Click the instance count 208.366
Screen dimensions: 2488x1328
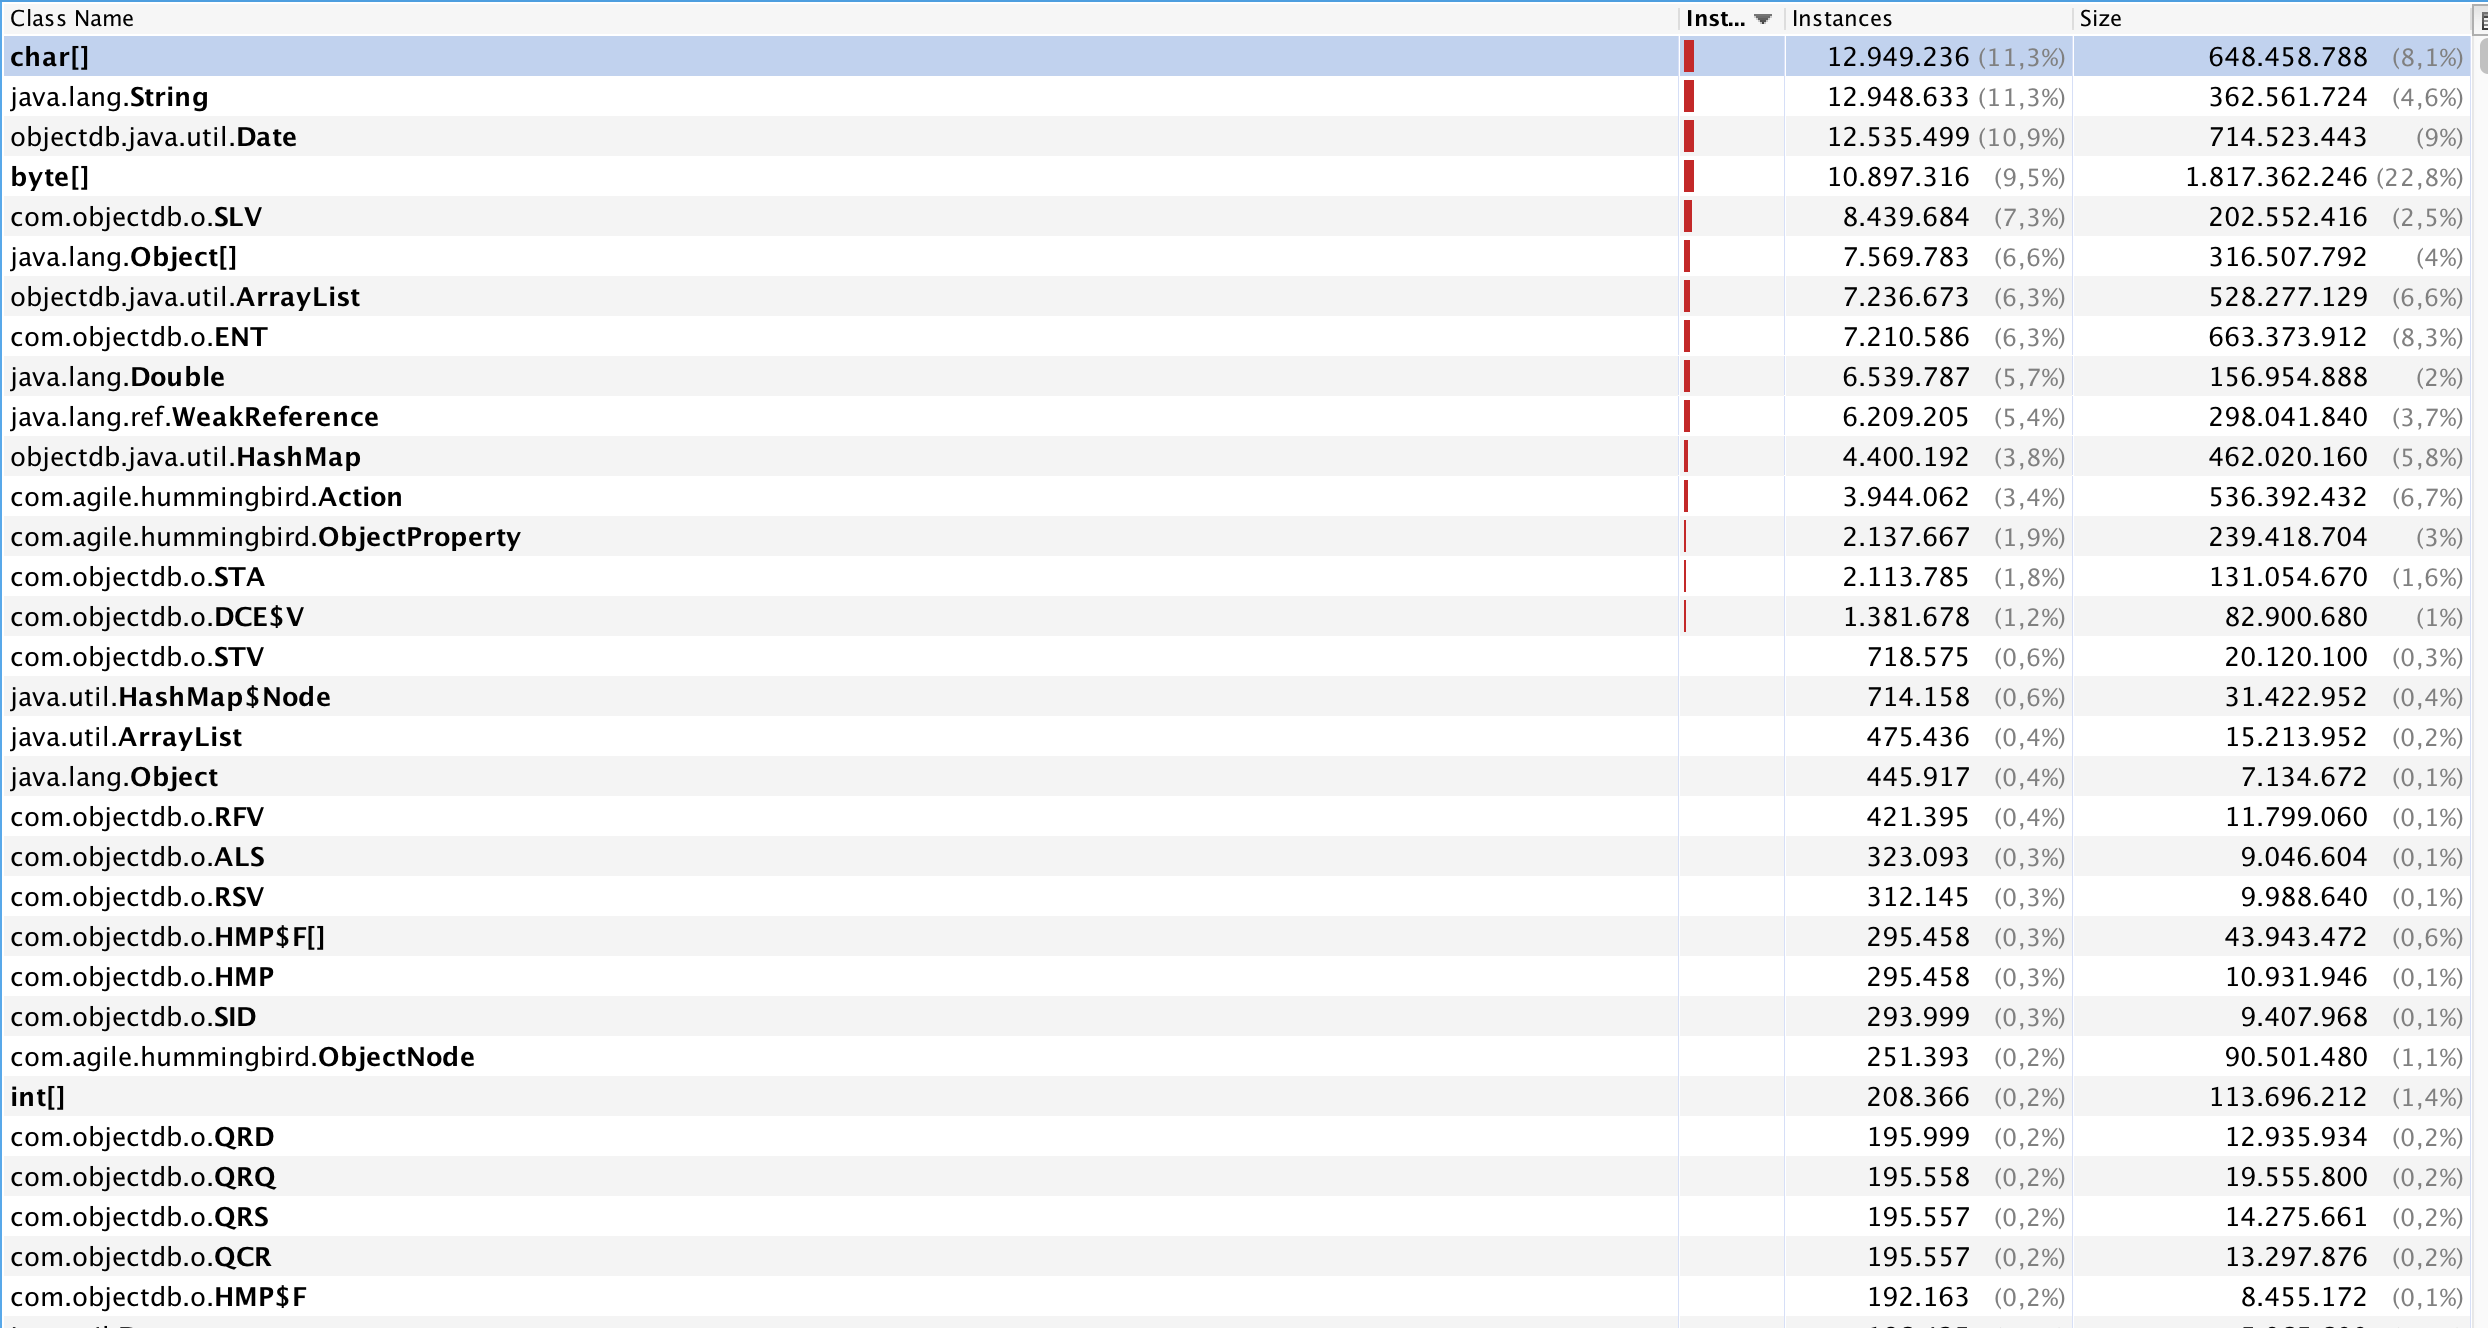pyautogui.click(x=1918, y=1097)
